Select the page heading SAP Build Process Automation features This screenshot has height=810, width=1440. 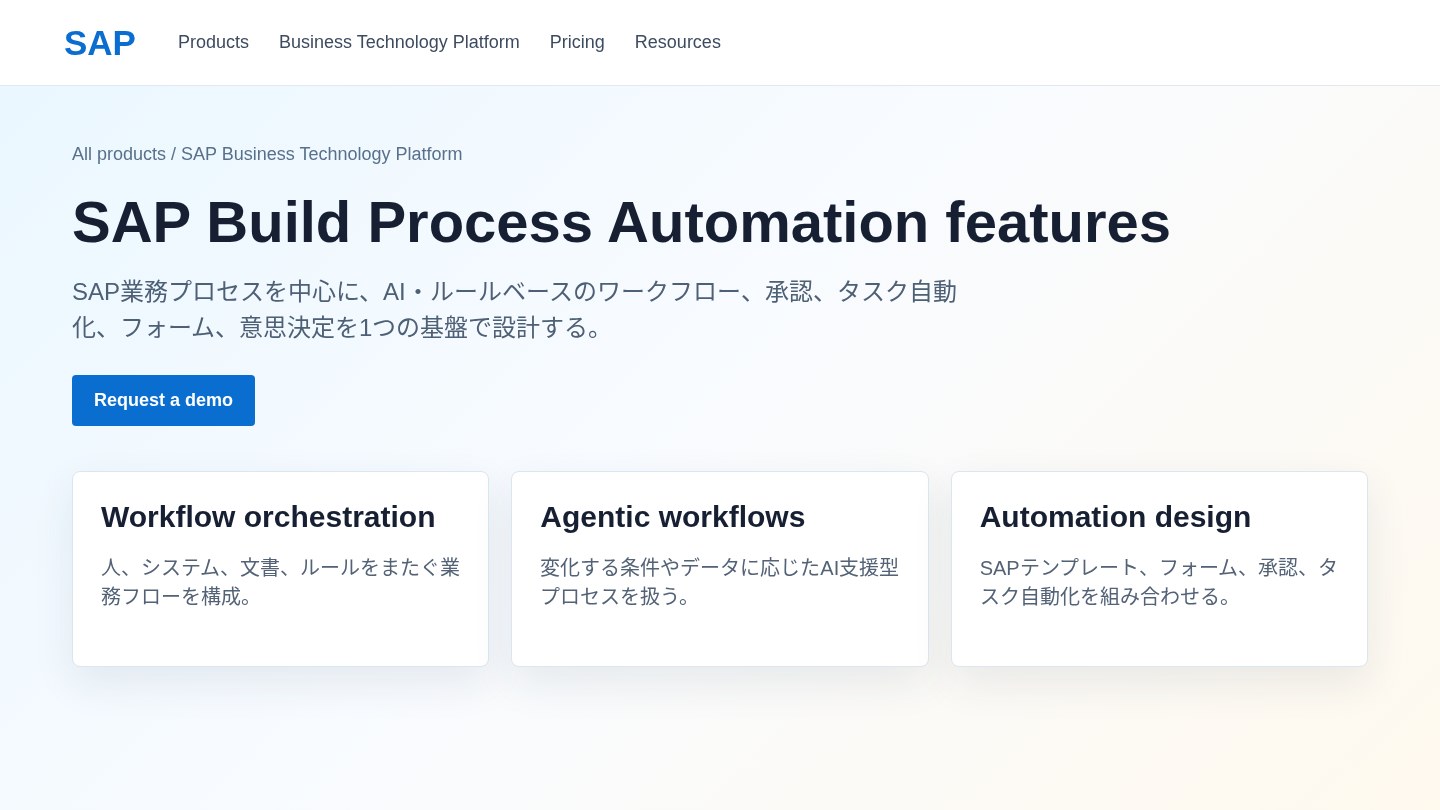[621, 221]
